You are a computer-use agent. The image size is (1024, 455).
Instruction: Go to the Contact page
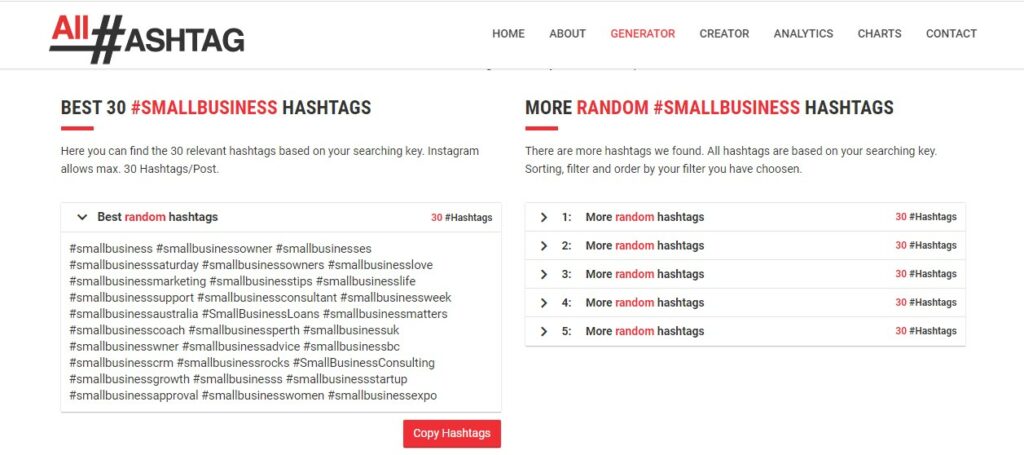pos(951,34)
